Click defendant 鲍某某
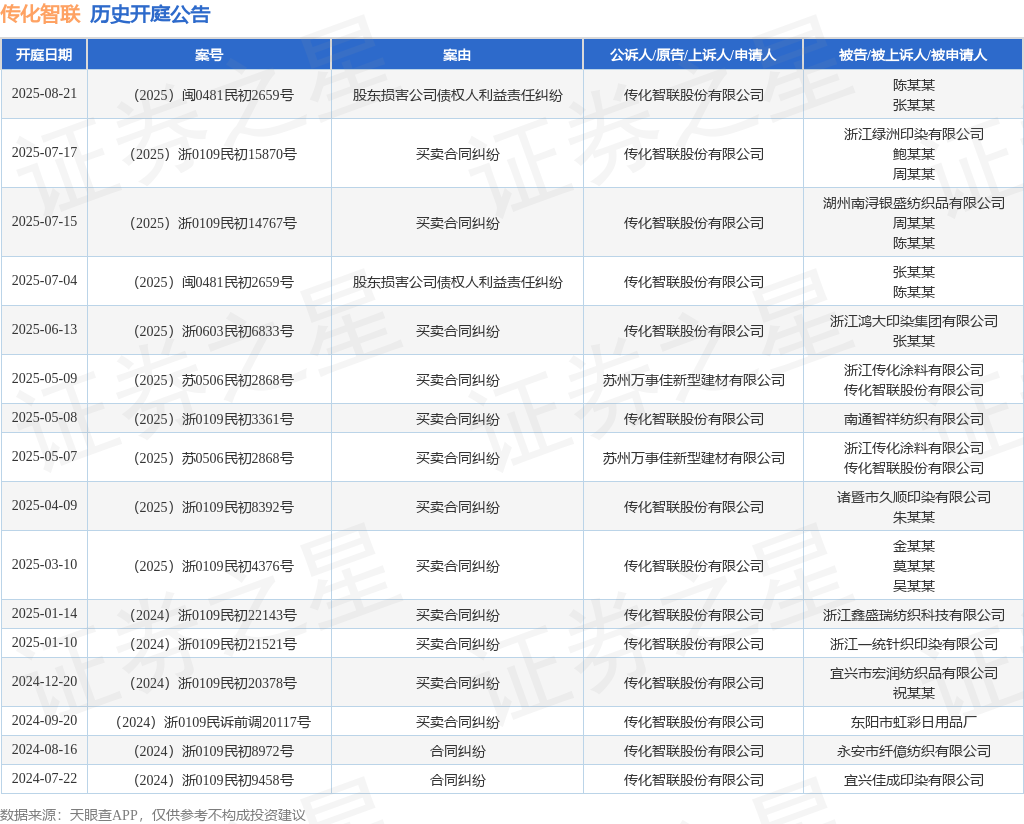The image size is (1024, 824). [914, 154]
